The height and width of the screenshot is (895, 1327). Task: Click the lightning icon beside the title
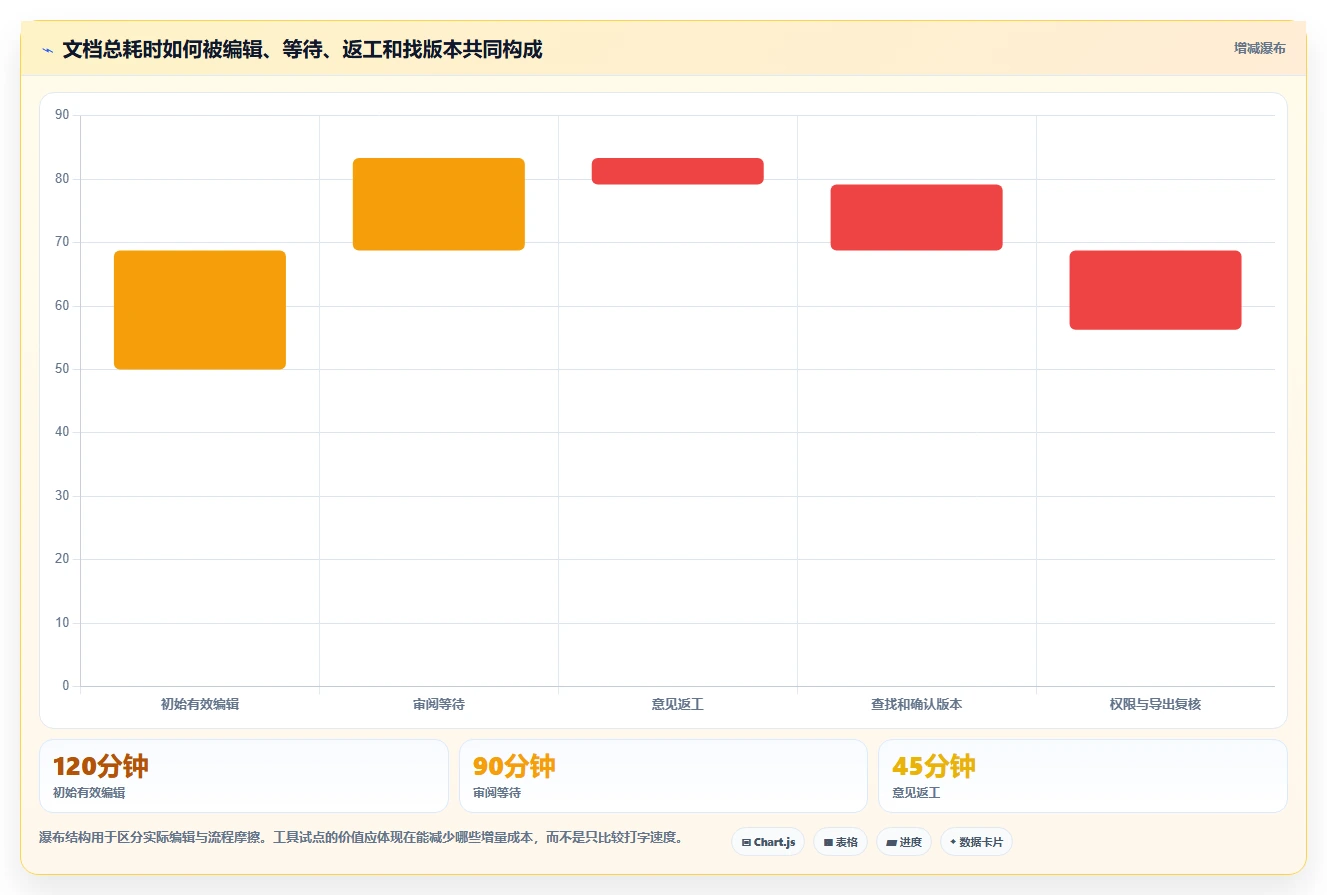pos(47,50)
